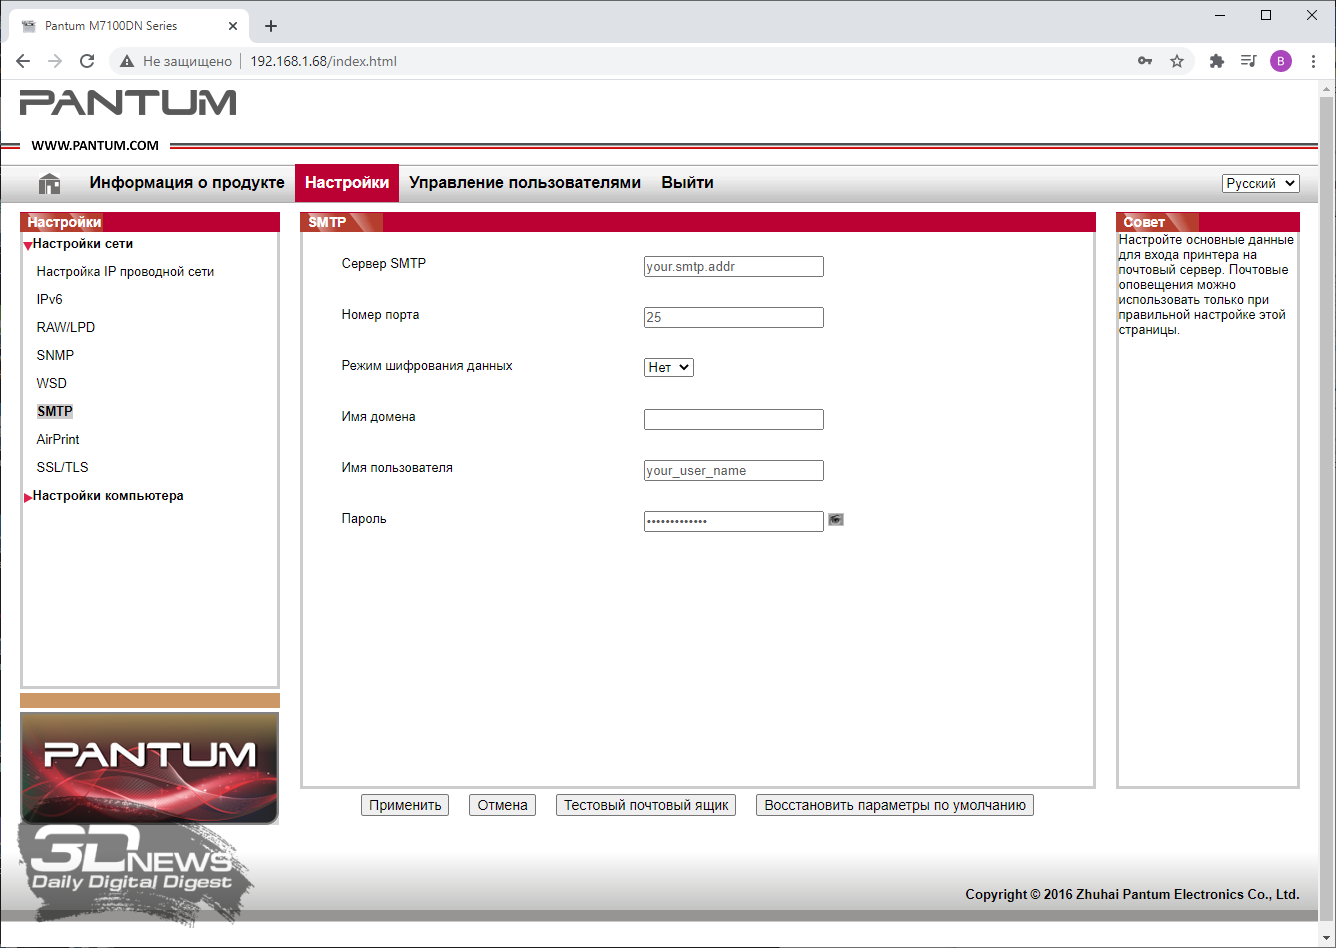Click browser back arrow
1336x948 pixels.
pyautogui.click(x=23, y=61)
